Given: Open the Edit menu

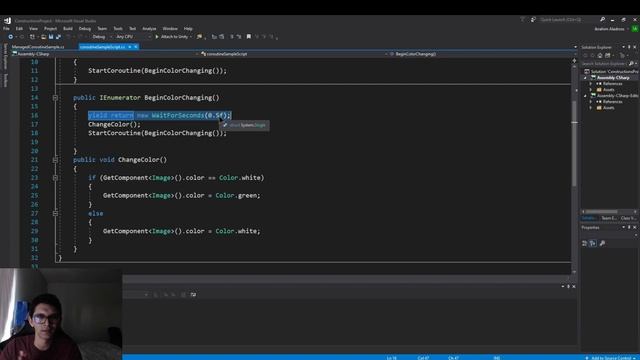Looking at the screenshot, I should click(x=19, y=29).
